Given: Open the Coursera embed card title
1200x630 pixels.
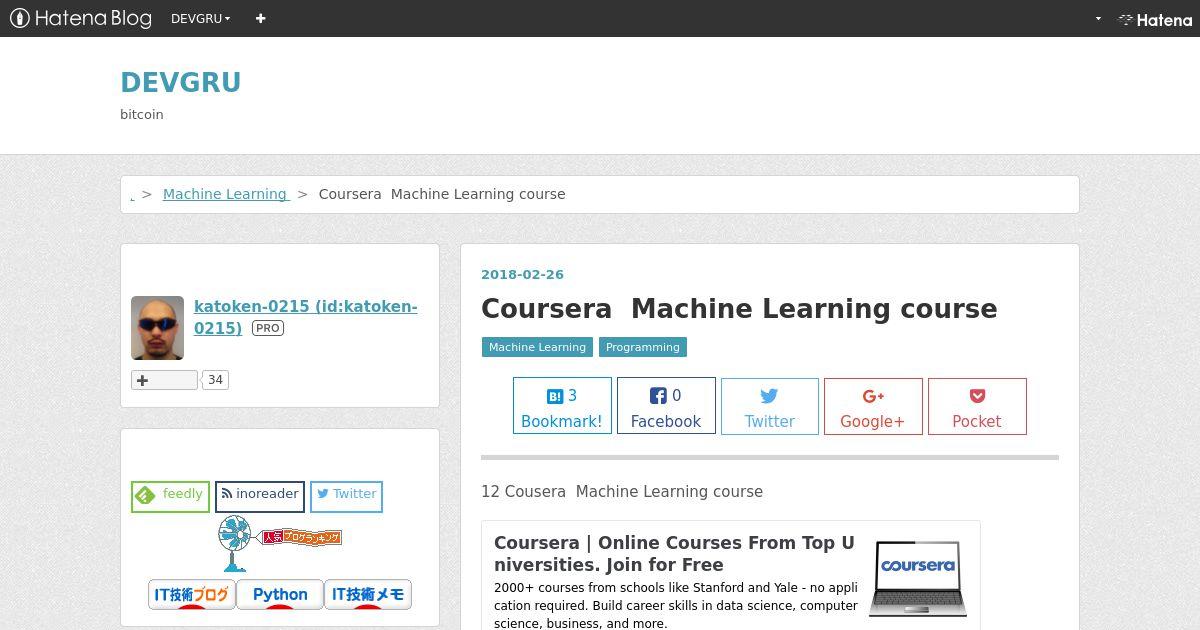Looking at the screenshot, I should click(675, 553).
